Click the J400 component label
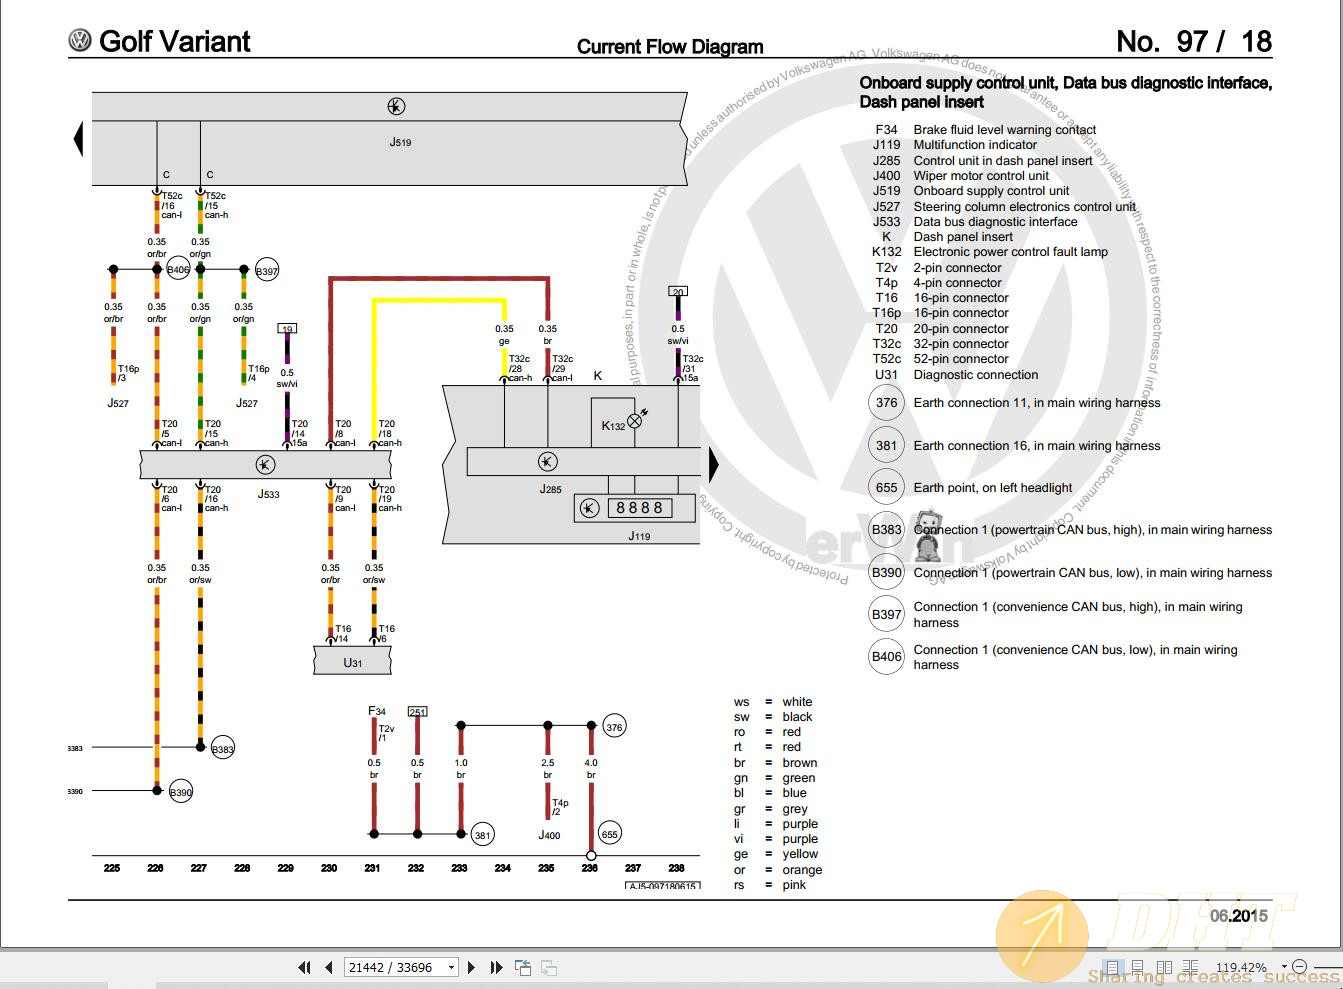Screen dimensions: 1343x989 click(549, 835)
